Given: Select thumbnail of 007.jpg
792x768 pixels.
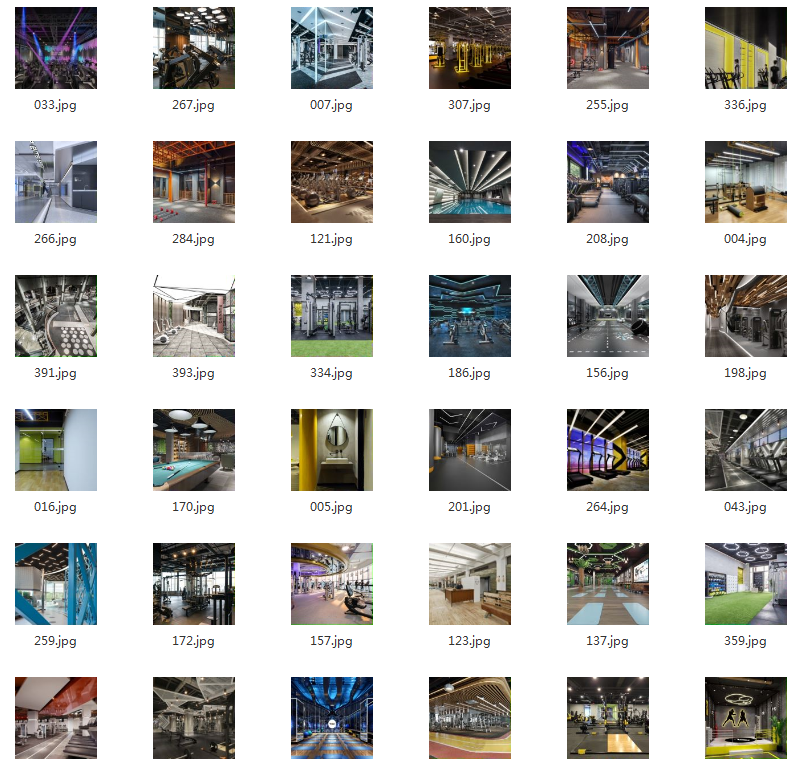Looking at the screenshot, I should (x=331, y=48).
